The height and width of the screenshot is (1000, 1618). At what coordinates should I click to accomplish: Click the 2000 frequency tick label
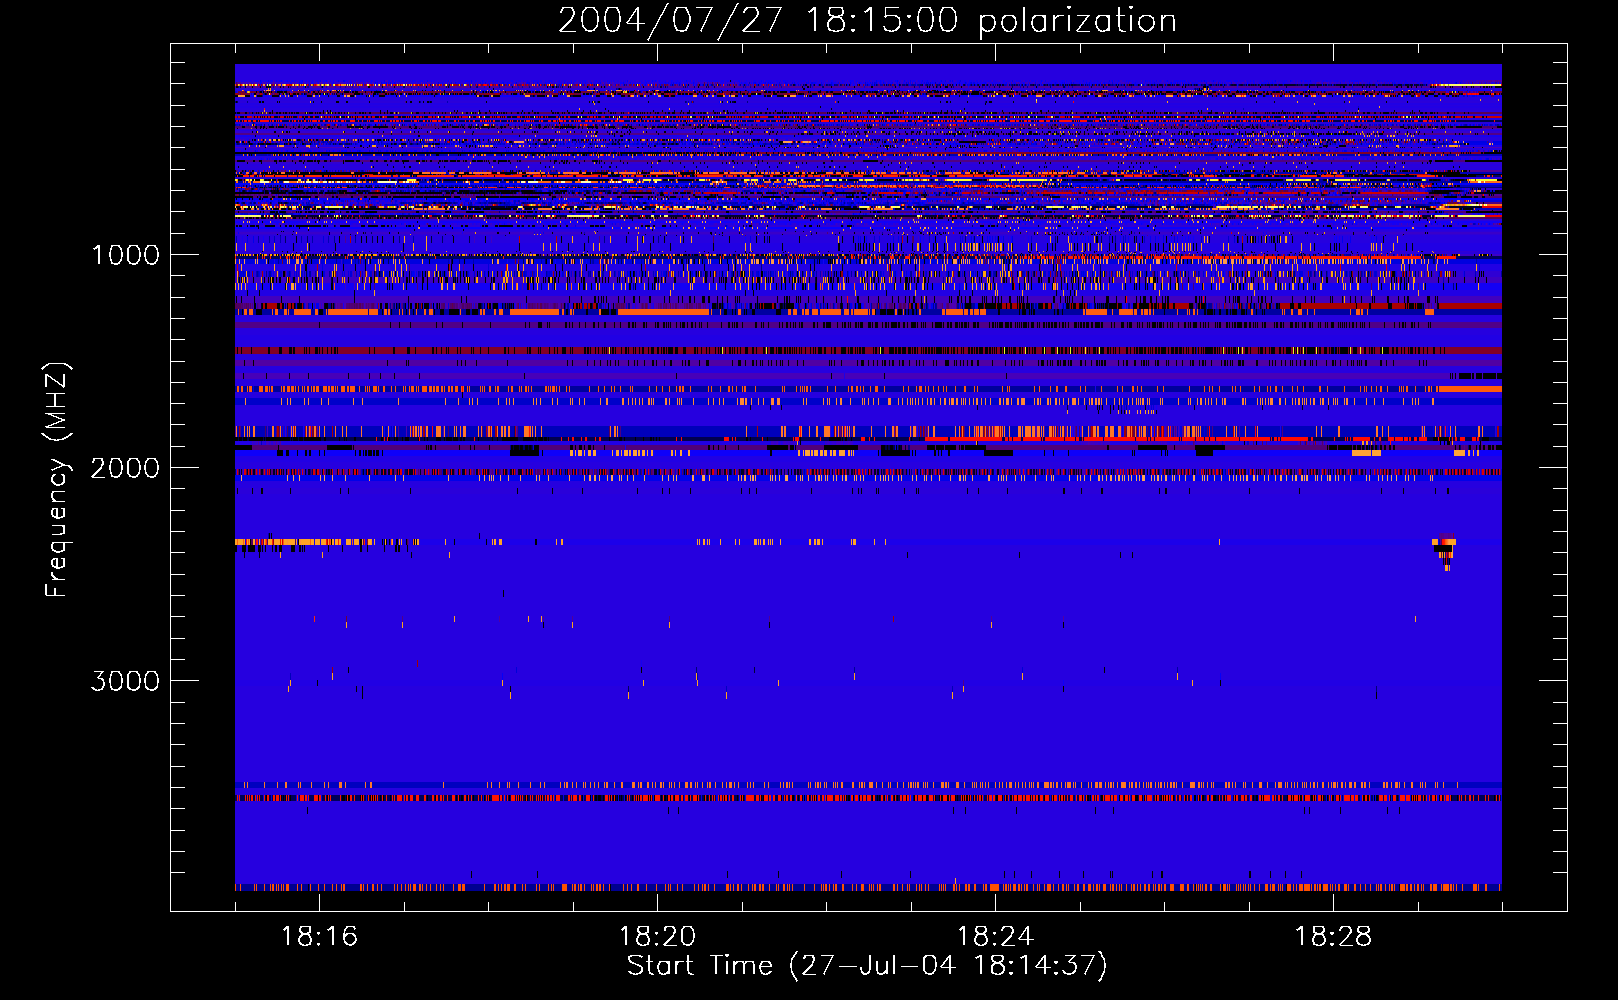pyautogui.click(x=125, y=467)
